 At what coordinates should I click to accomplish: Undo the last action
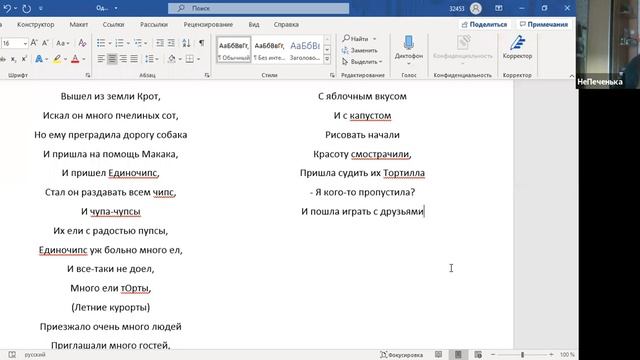(7, 8)
